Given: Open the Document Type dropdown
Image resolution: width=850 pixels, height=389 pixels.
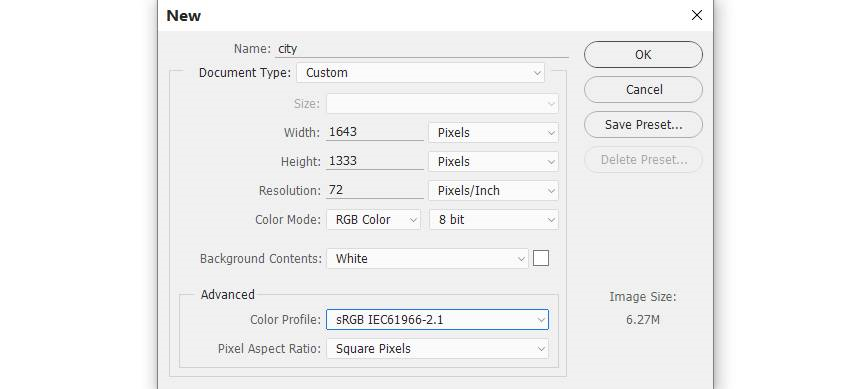Looking at the screenshot, I should coord(420,73).
